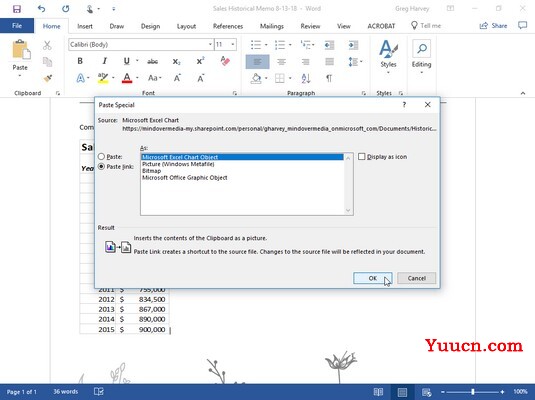Increase font size with Grow Font
The image size is (535, 400).
tap(177, 78)
